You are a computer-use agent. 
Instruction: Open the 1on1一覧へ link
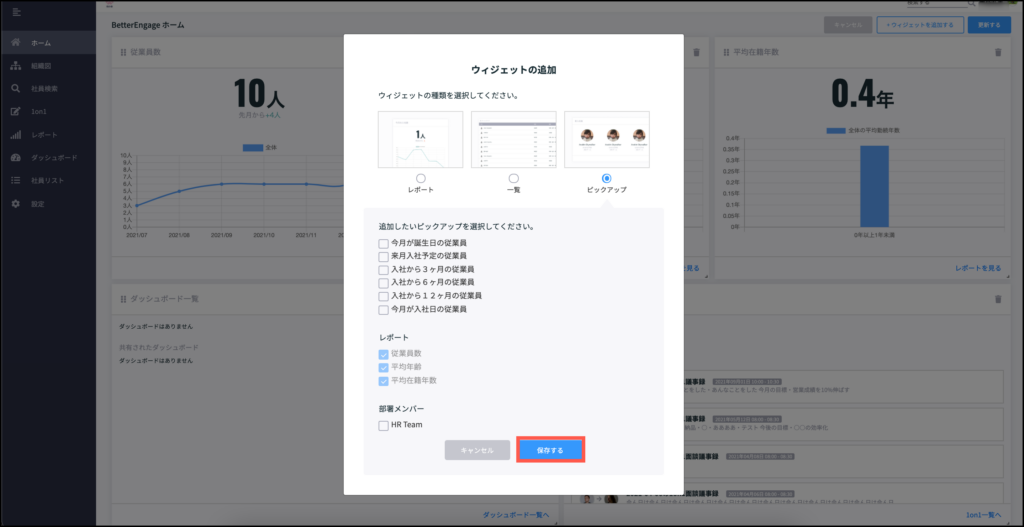(984, 515)
